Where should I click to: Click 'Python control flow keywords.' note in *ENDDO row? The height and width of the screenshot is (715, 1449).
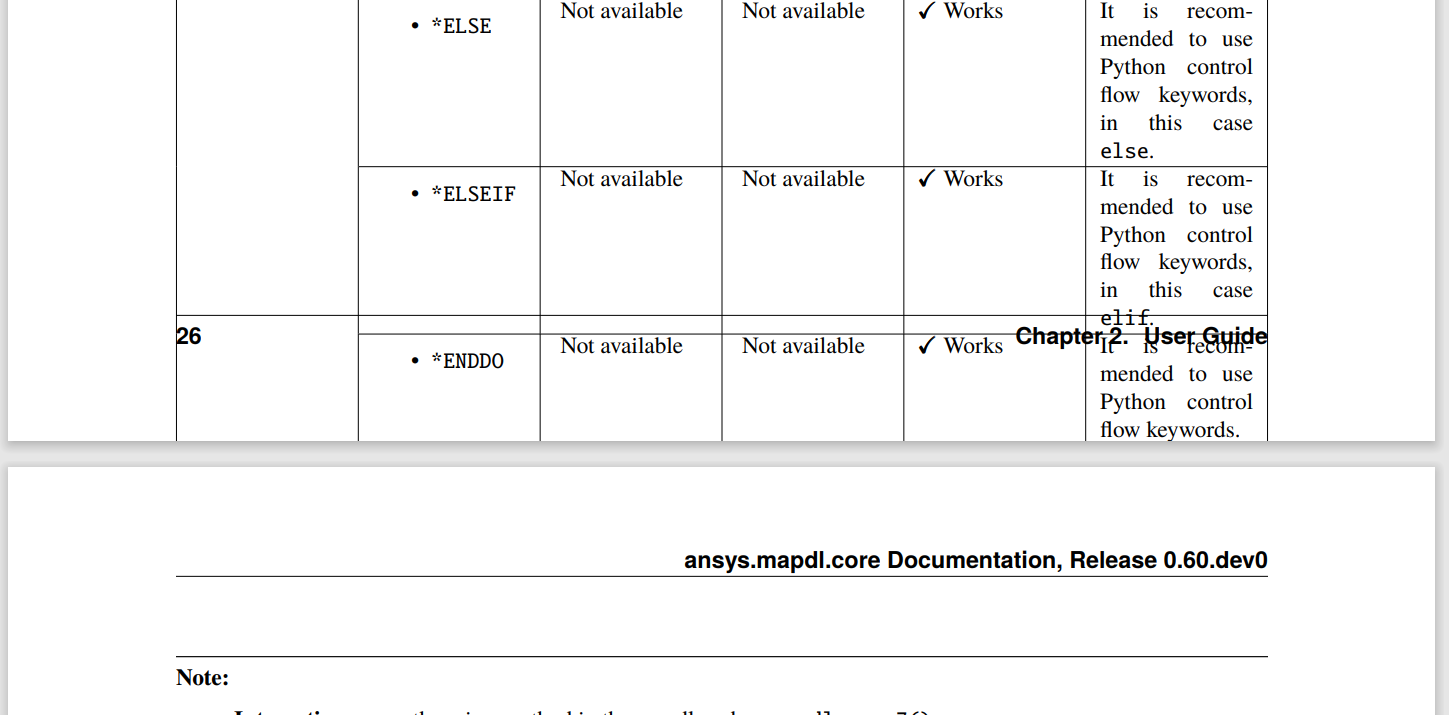(x=1176, y=416)
